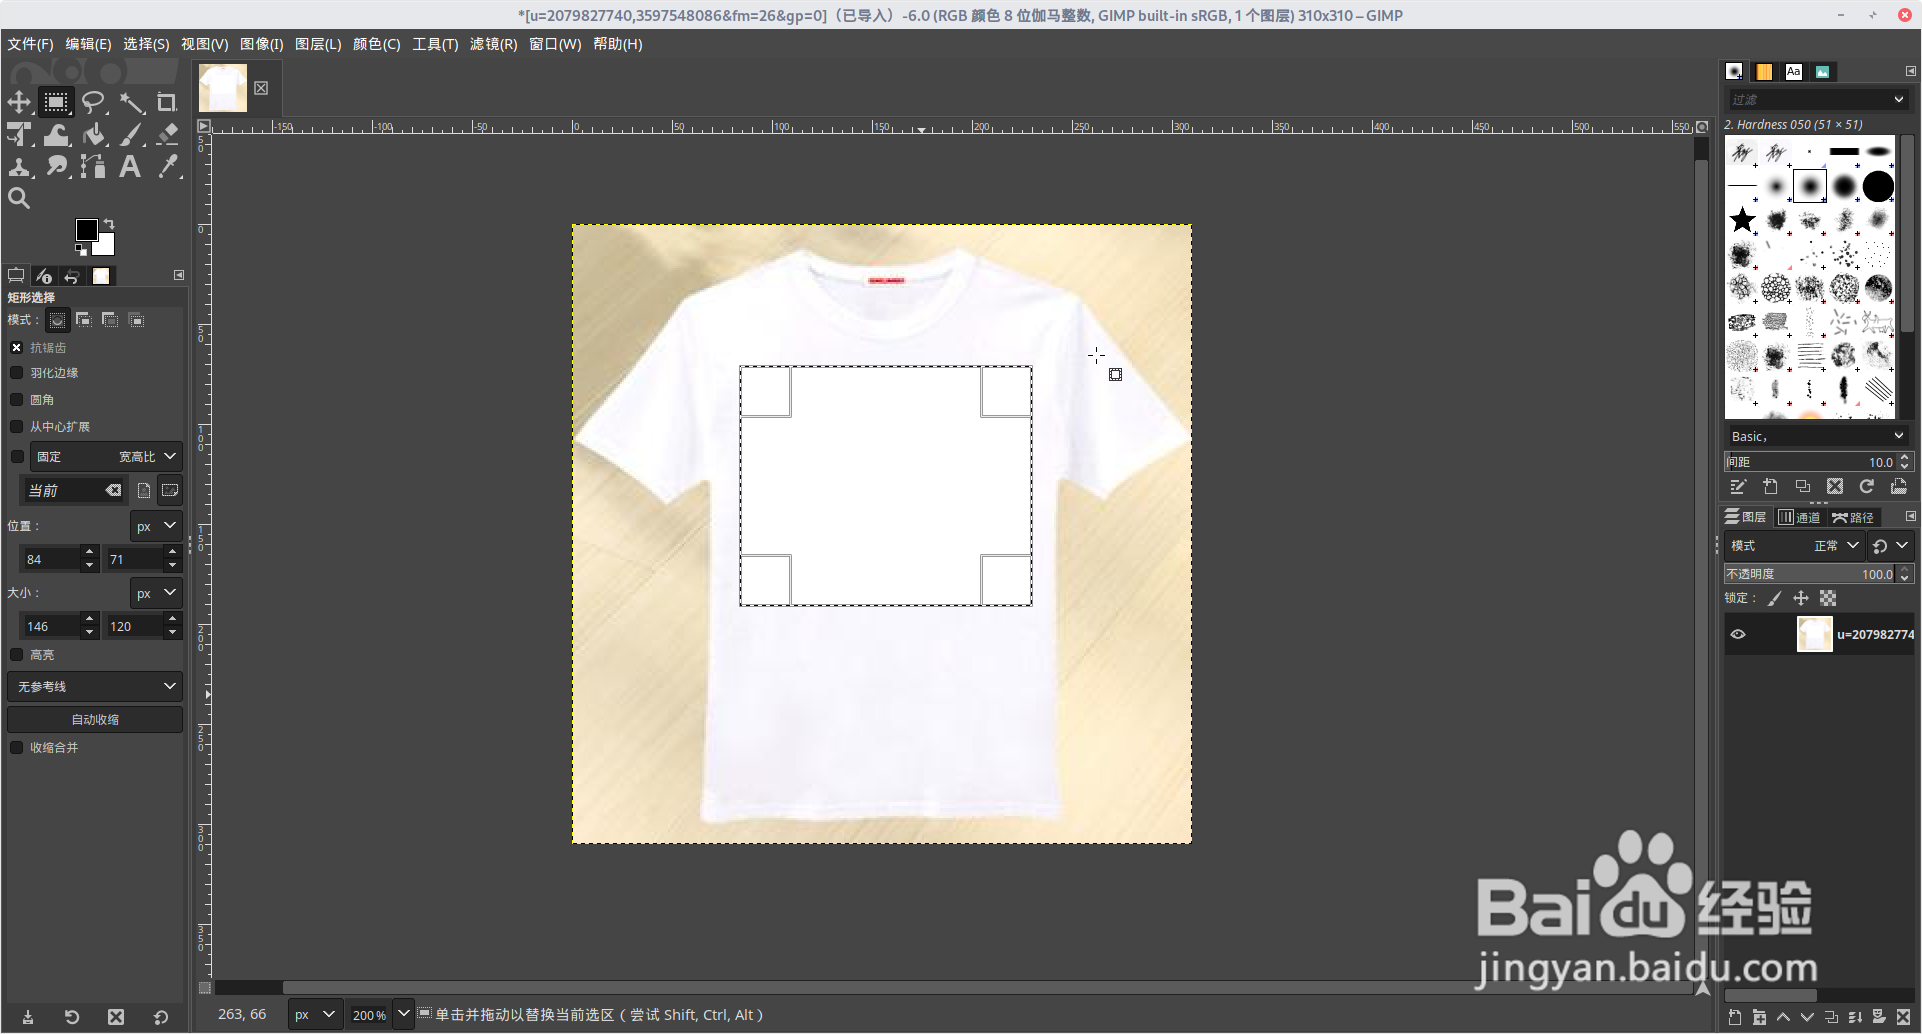Choose add to selection mode
This screenshot has height=1034, width=1922.
(84, 320)
